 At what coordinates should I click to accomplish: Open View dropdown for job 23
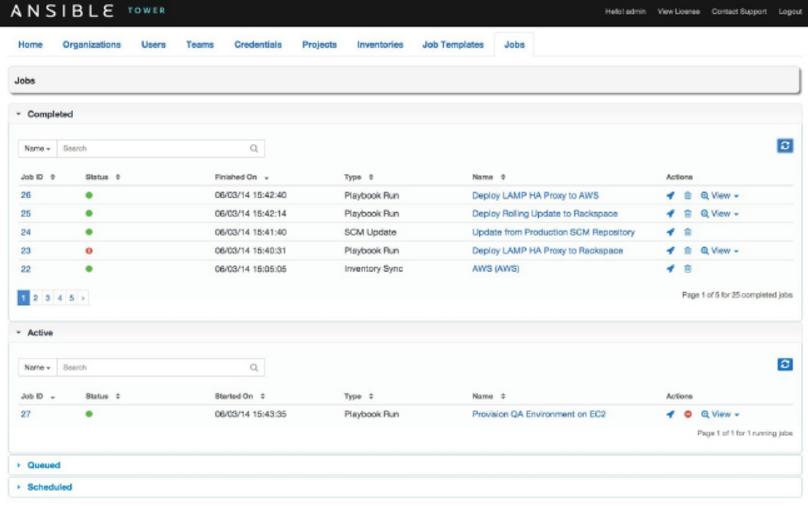(719, 250)
